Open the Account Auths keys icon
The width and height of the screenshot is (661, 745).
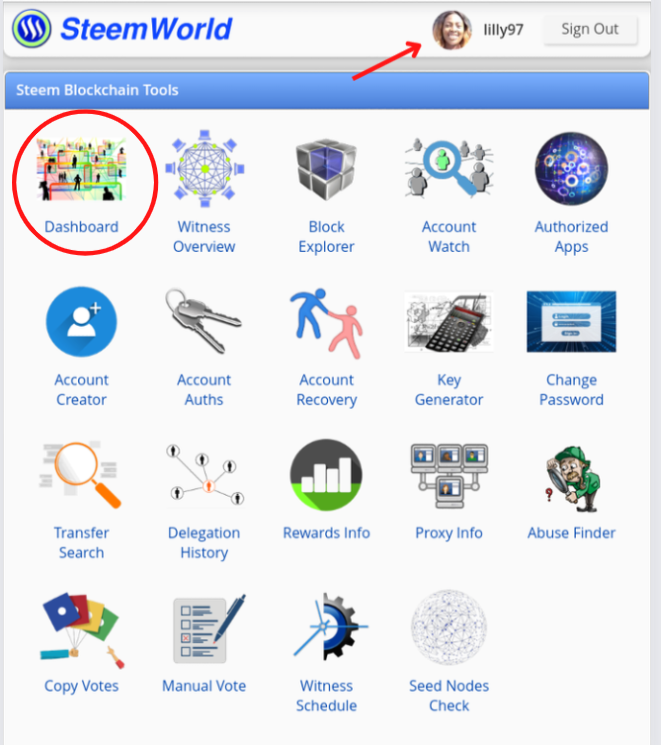tap(204, 322)
